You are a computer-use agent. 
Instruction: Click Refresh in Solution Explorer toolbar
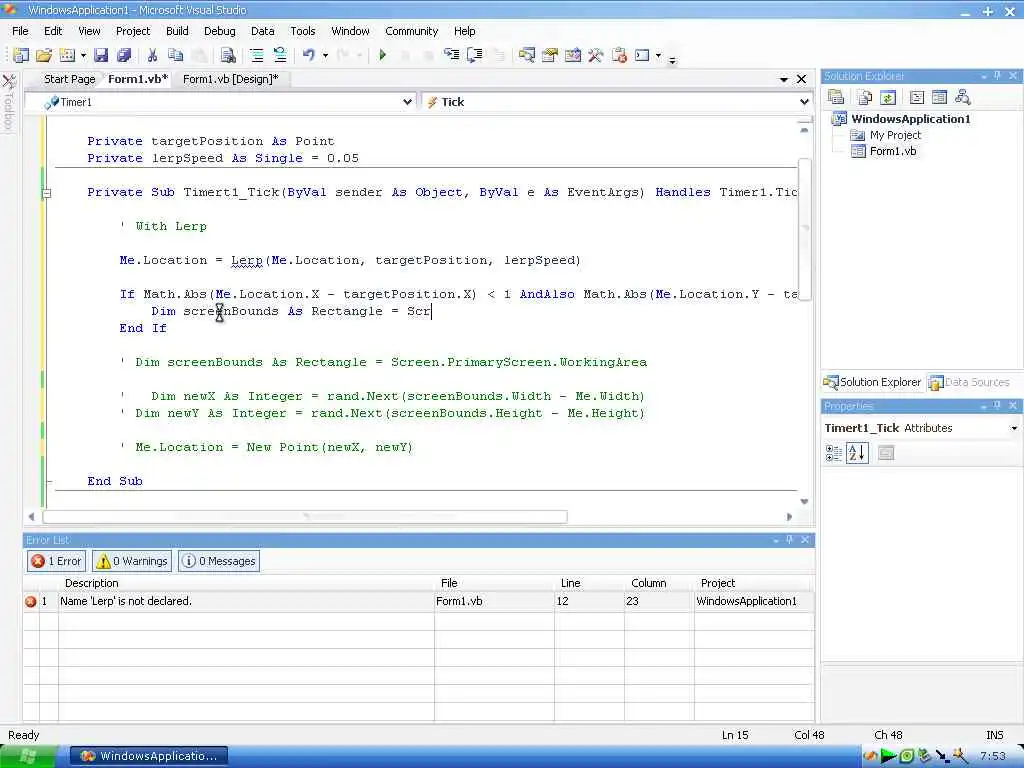point(888,97)
